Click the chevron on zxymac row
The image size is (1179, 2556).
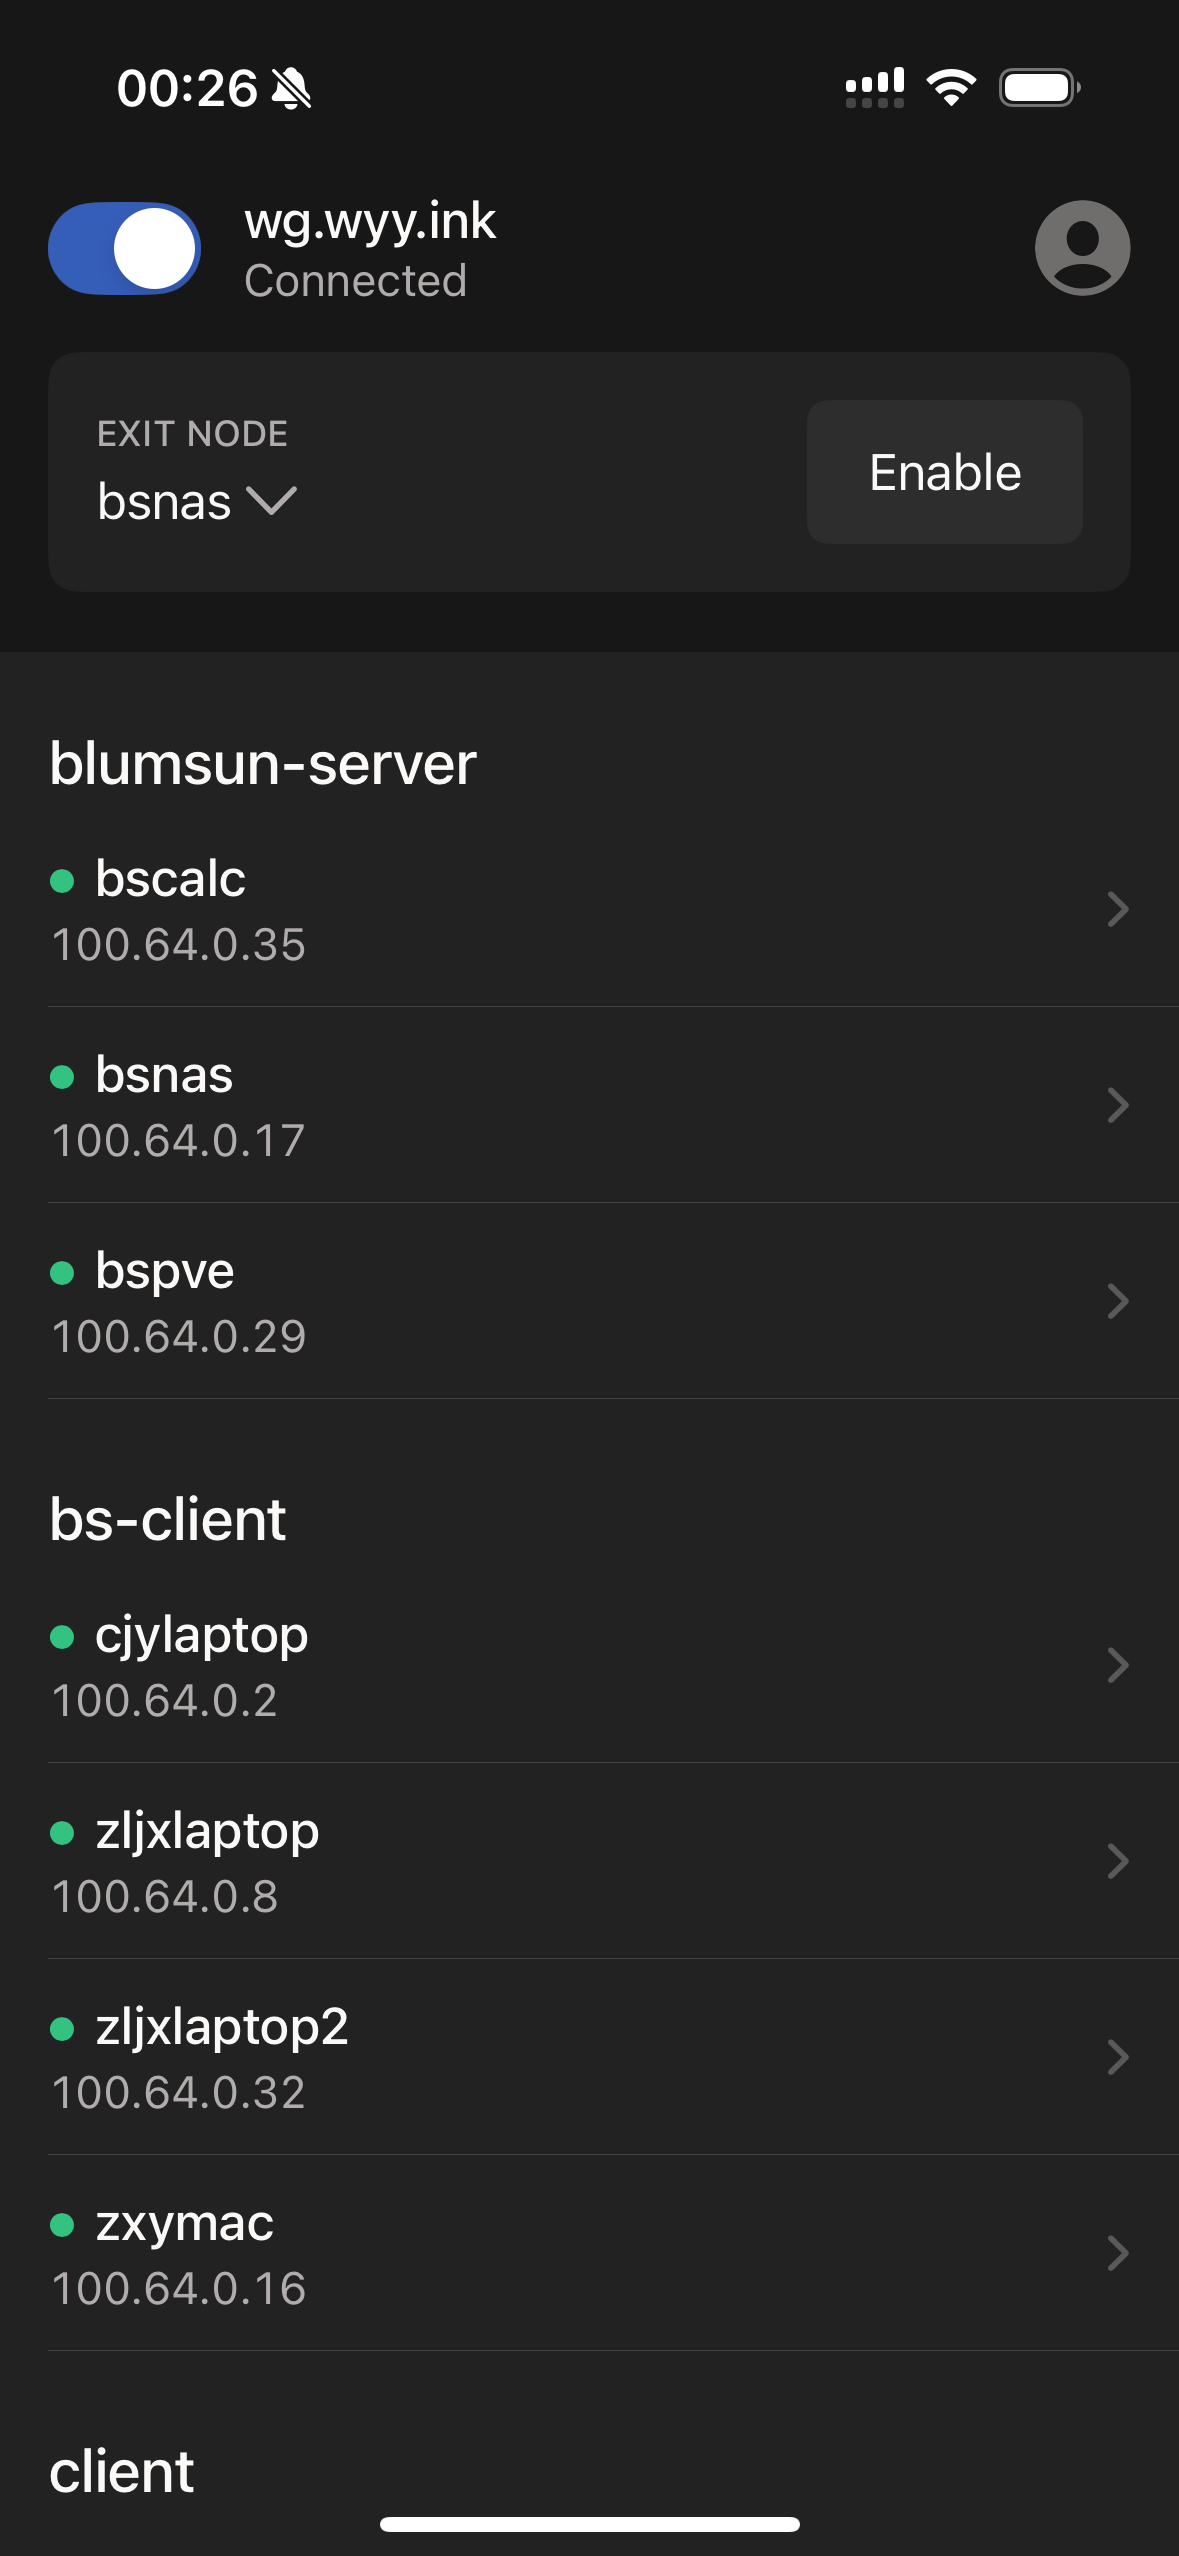(x=1118, y=2253)
